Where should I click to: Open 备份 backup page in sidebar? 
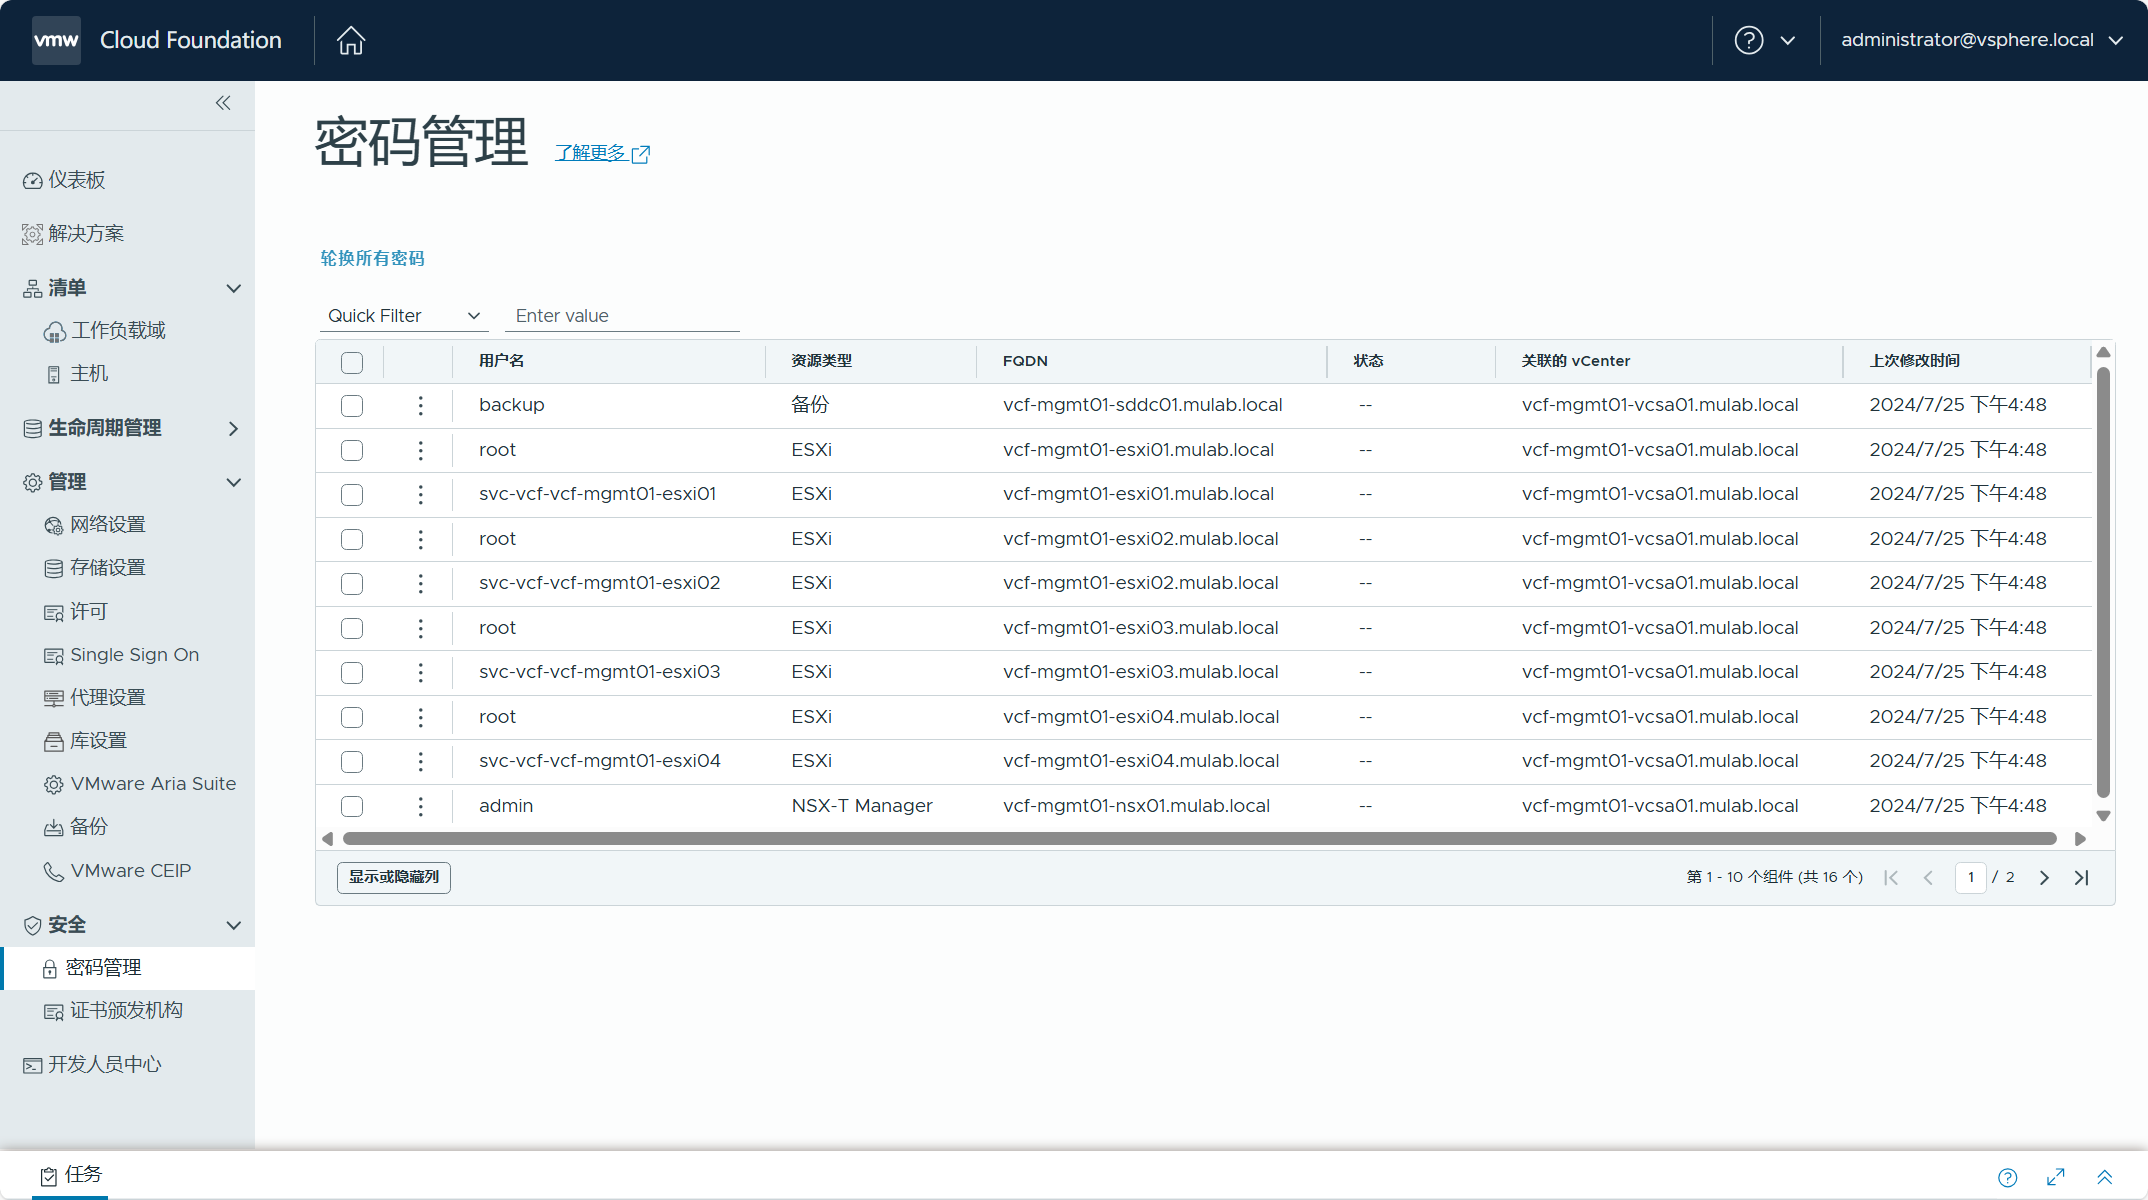click(75, 827)
